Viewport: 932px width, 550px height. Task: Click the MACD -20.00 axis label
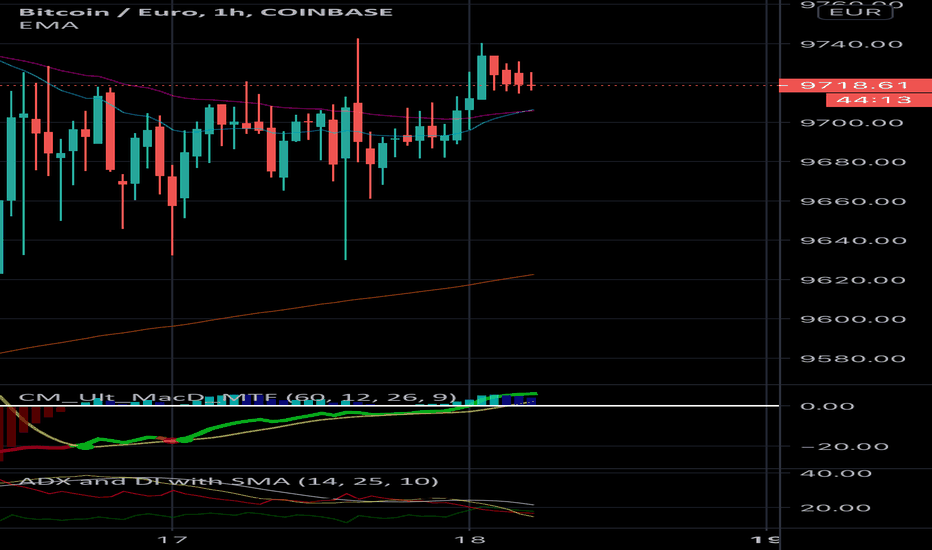point(844,447)
